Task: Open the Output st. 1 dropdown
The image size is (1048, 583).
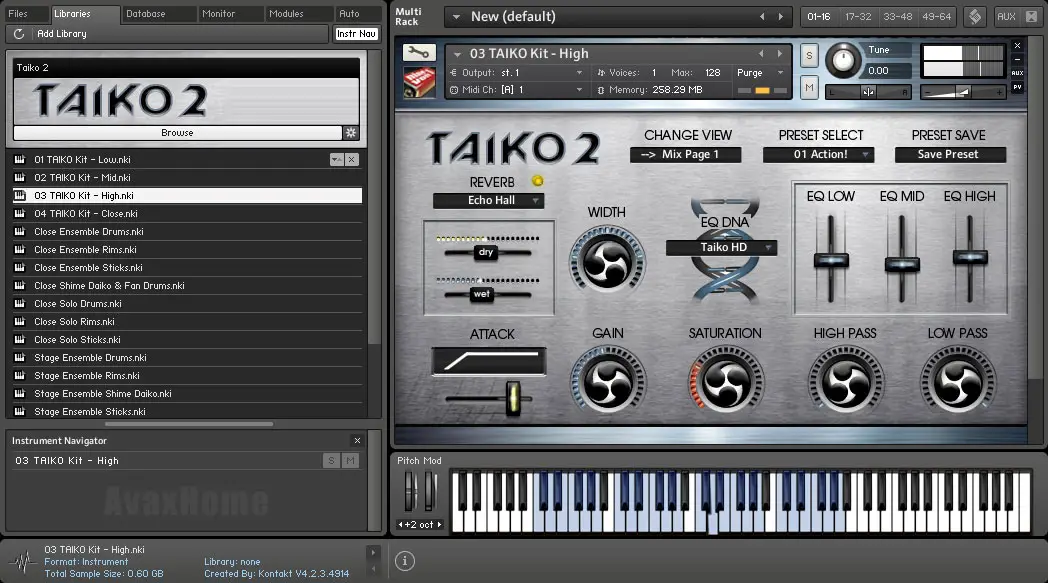Action: tap(579, 72)
